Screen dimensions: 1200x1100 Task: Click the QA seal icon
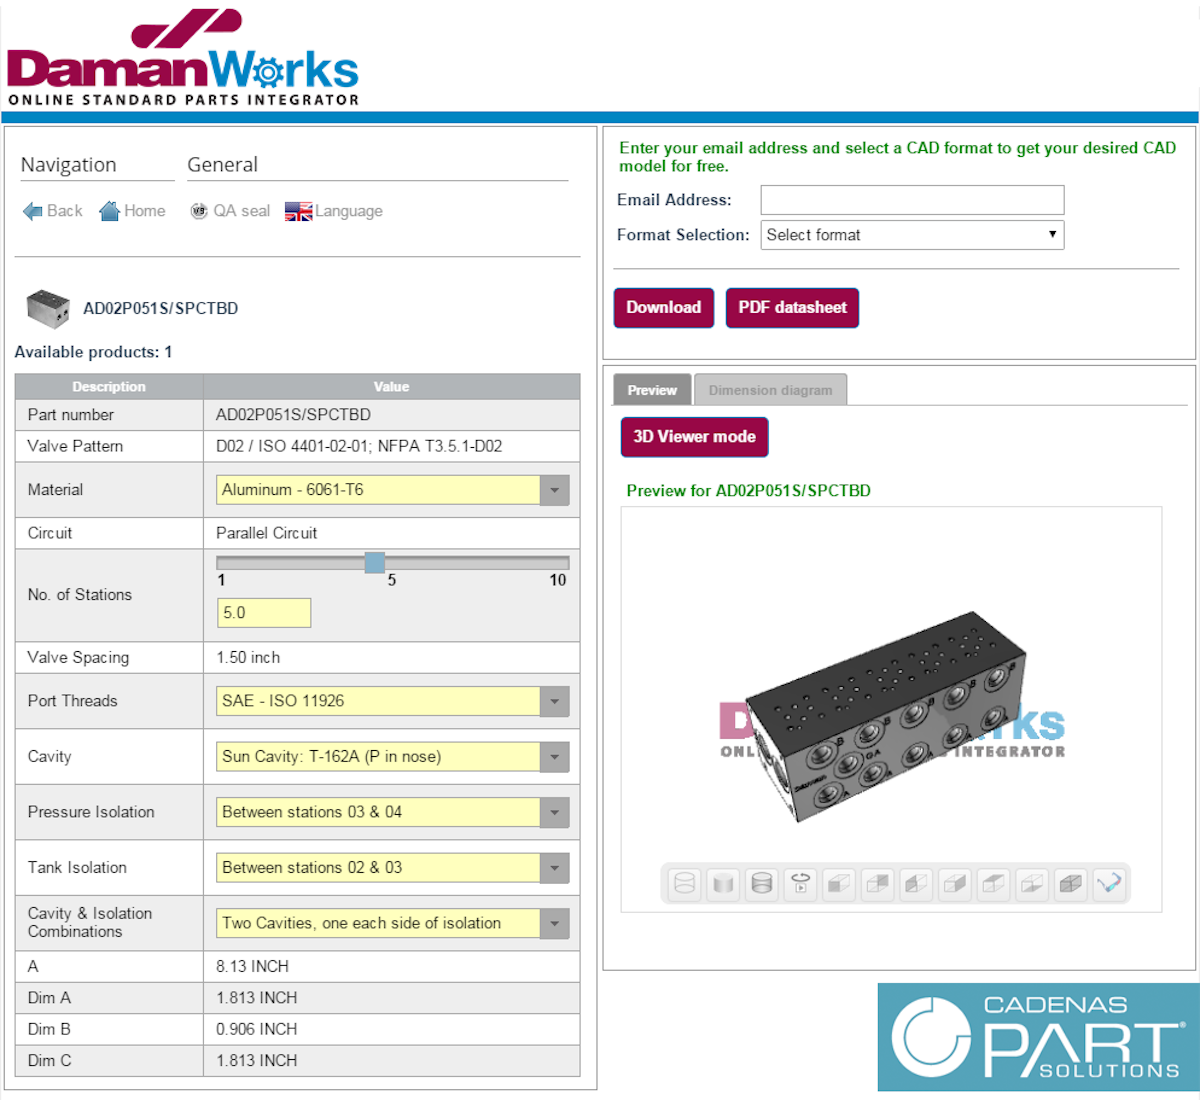199,211
